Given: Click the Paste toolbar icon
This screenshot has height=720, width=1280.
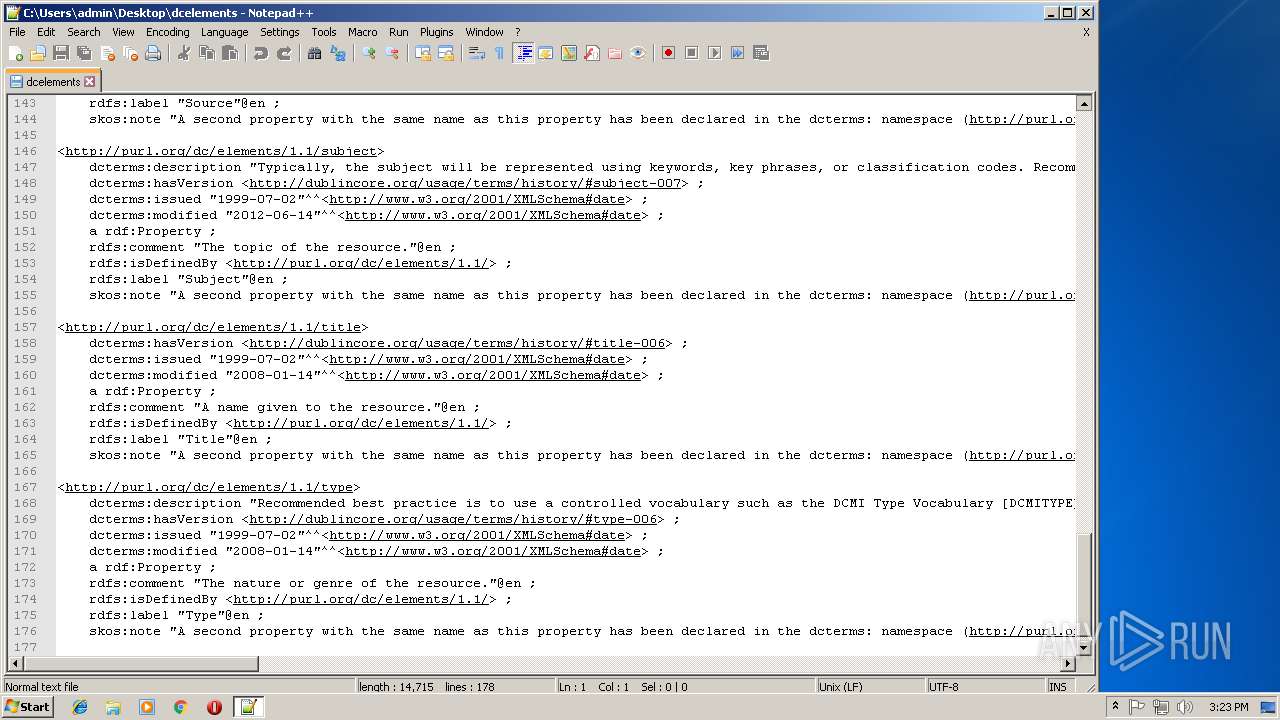Looking at the screenshot, I should tap(229, 53).
